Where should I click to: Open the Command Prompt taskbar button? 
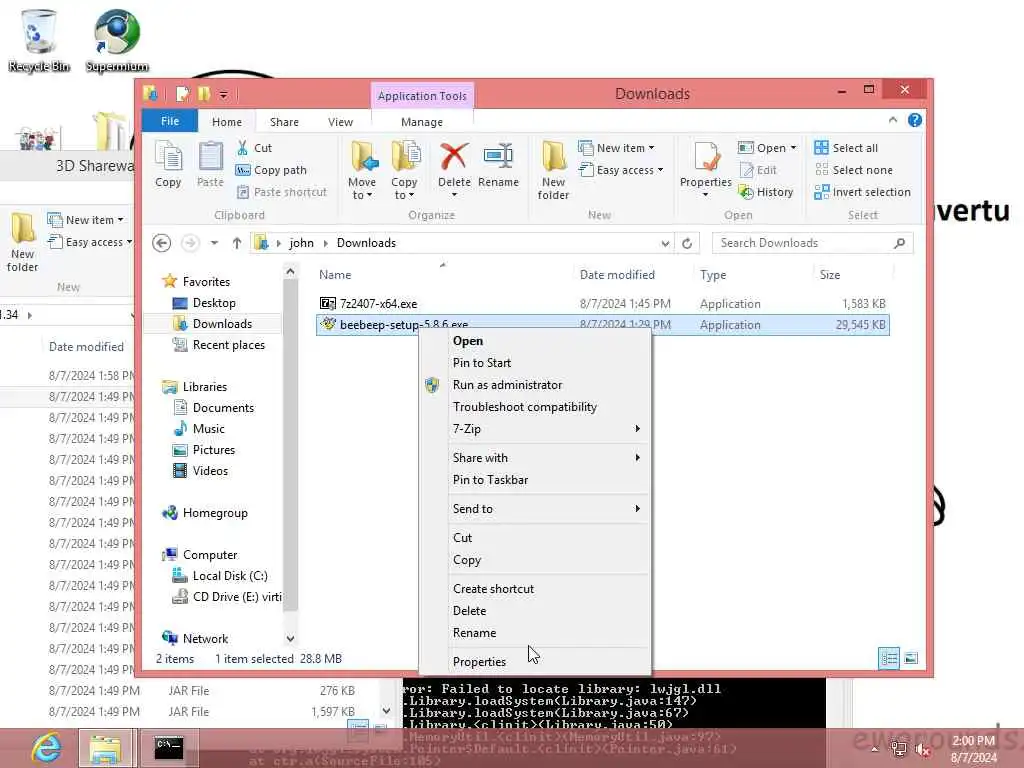click(x=168, y=748)
